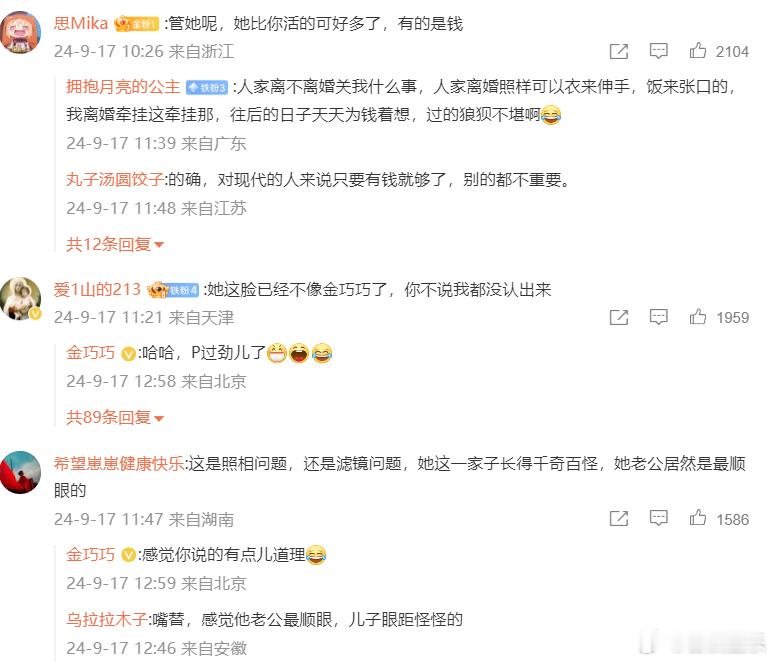This screenshot has width=774, height=662.
Task: Like 爱1山的213's comment with 1959 likes
Action: (697, 316)
